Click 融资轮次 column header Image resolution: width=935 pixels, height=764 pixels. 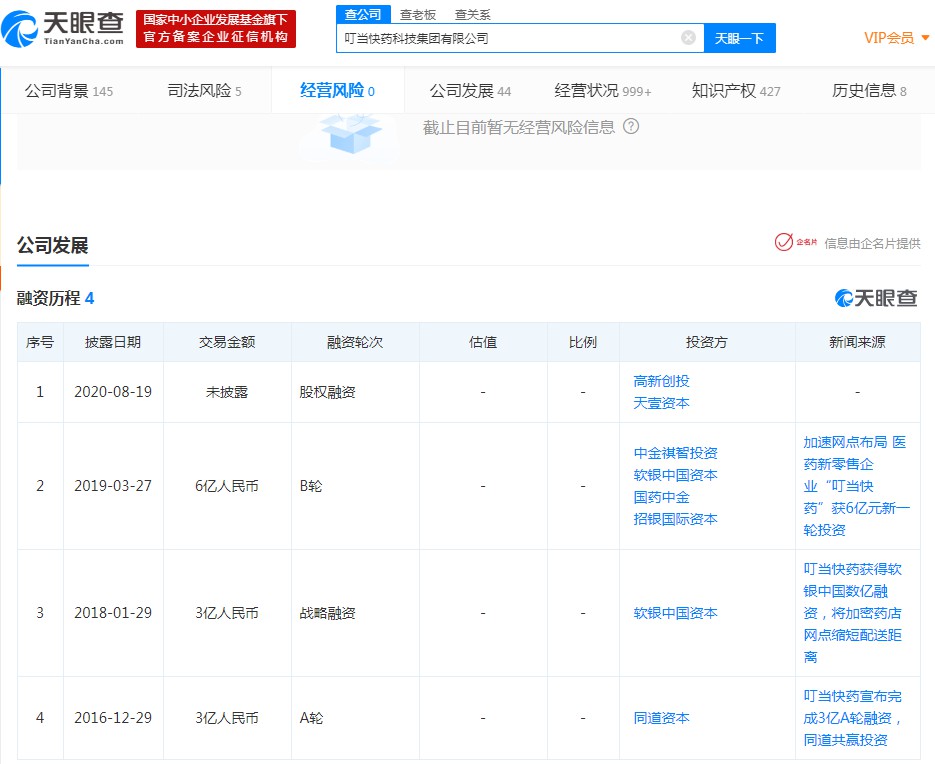tap(355, 342)
